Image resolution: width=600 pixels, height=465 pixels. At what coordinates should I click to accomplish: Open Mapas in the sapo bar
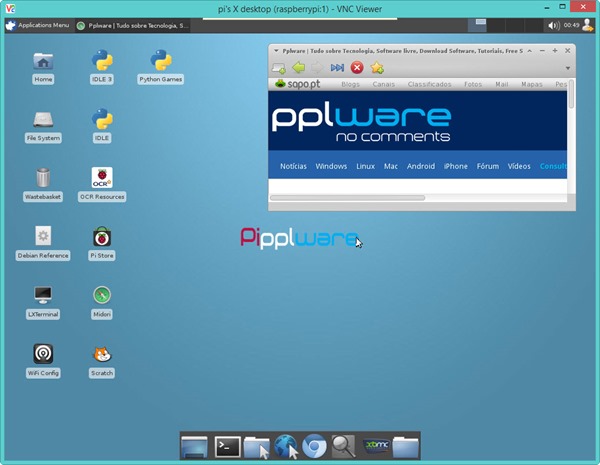[x=532, y=84]
